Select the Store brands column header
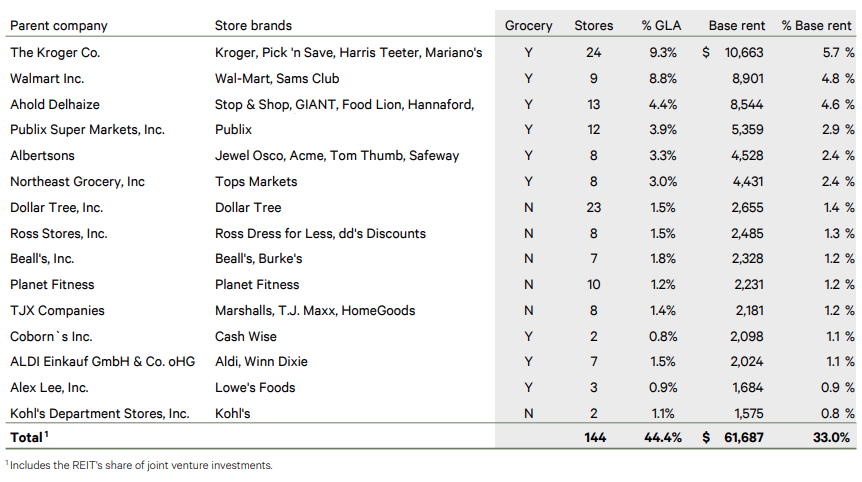Viewport: 862px width, 482px height. coord(253,26)
